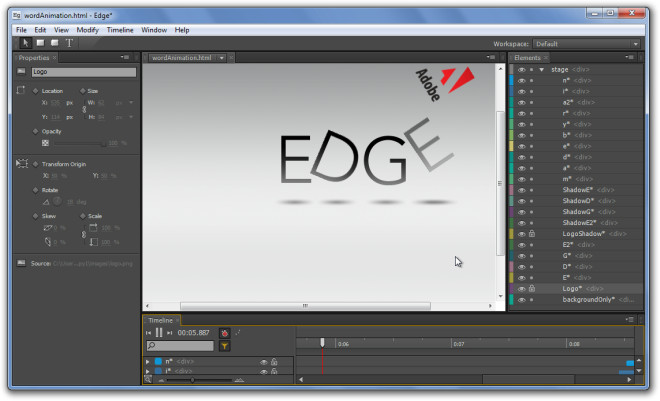
Task: Switch to the Timeline panel tab
Action: [x=160, y=320]
